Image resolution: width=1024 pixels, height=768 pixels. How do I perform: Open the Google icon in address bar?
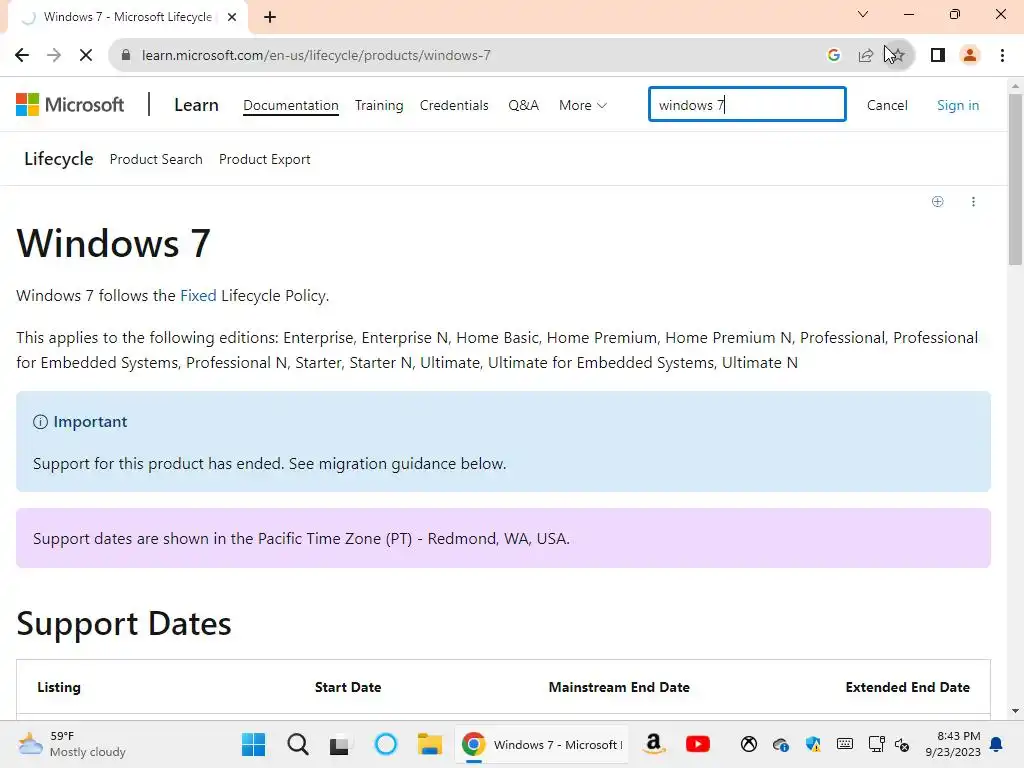[833, 55]
